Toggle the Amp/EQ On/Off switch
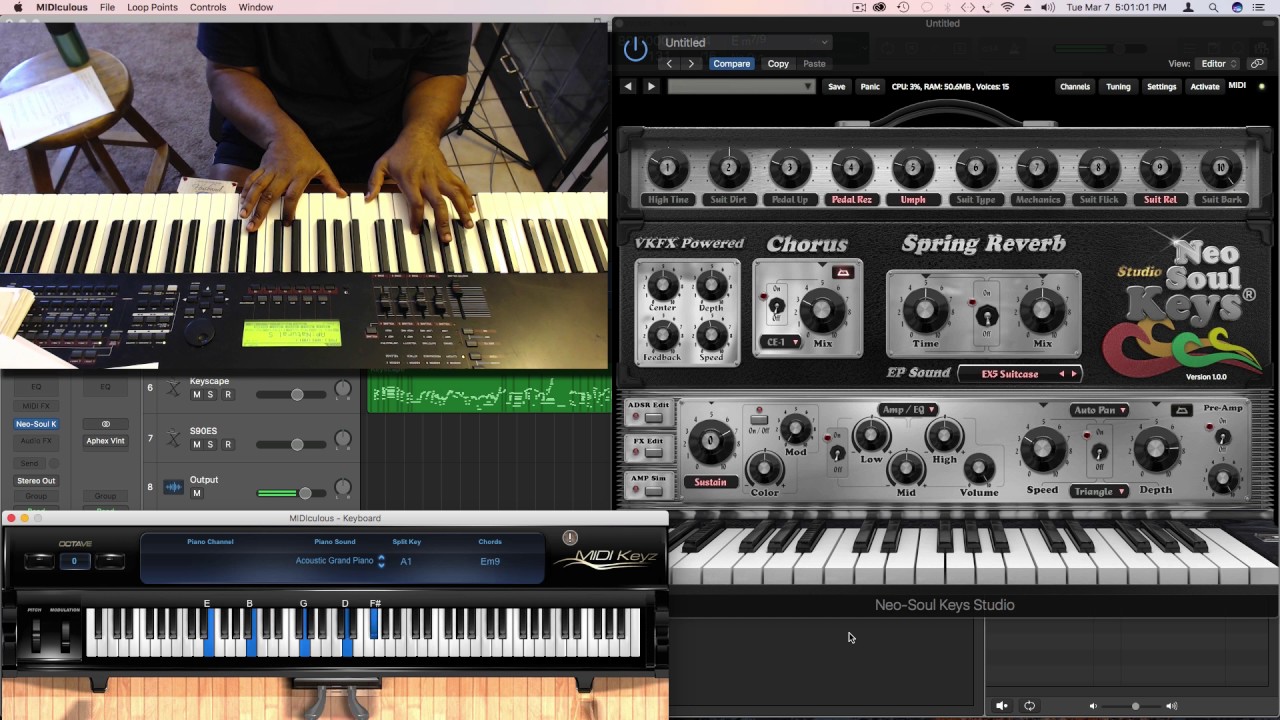The image size is (1280, 720). pos(837,454)
